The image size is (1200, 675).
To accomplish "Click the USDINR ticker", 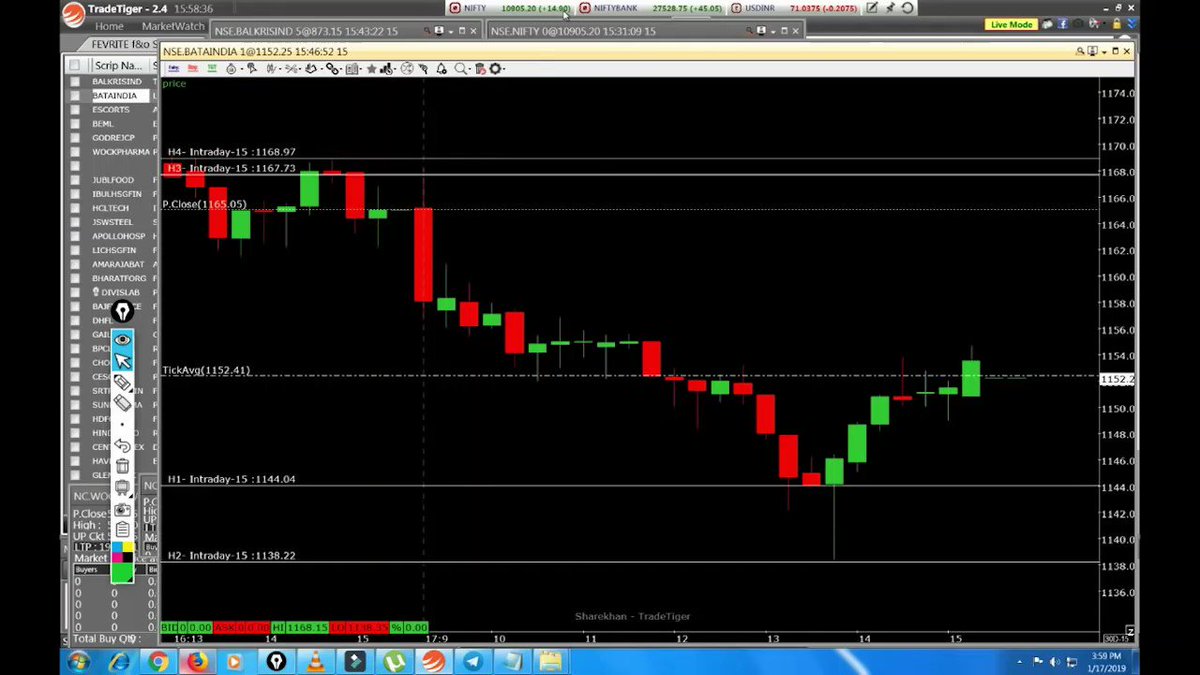I will pos(794,8).
